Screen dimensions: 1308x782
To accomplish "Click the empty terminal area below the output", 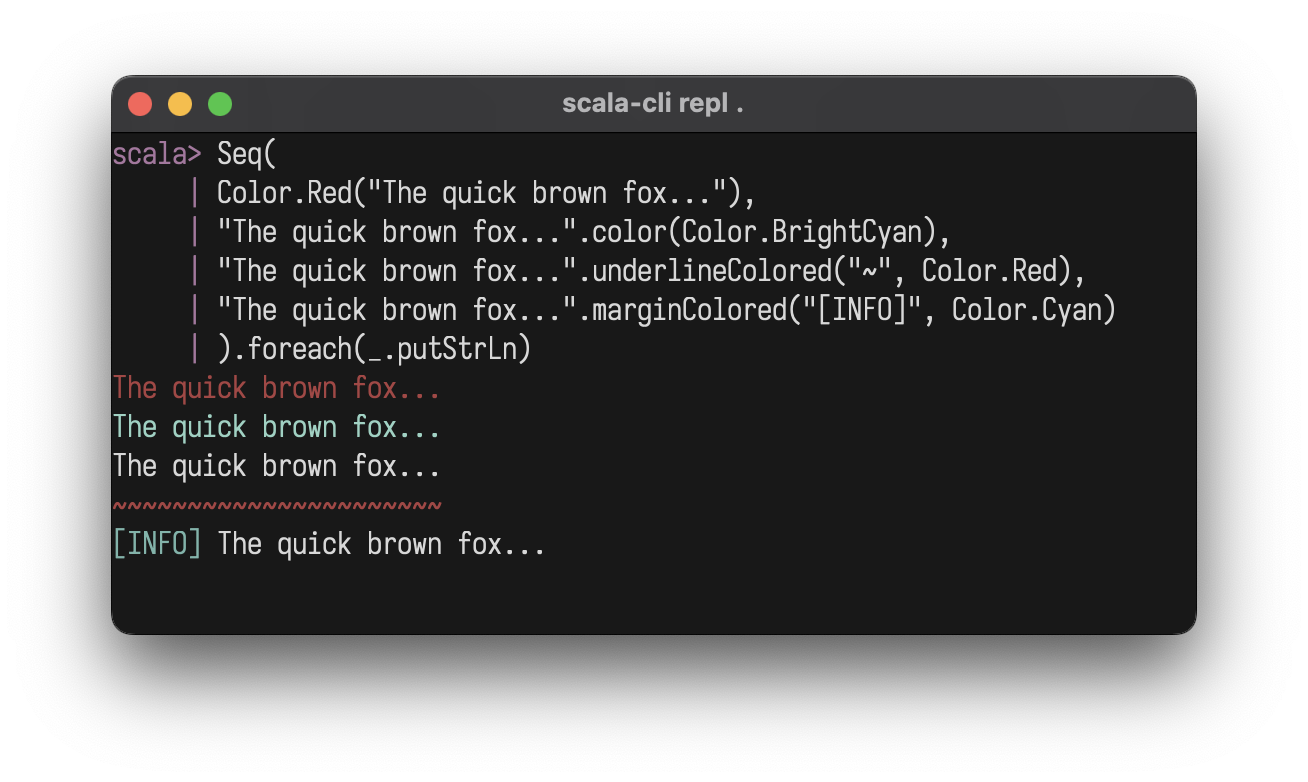I will 653,595.
